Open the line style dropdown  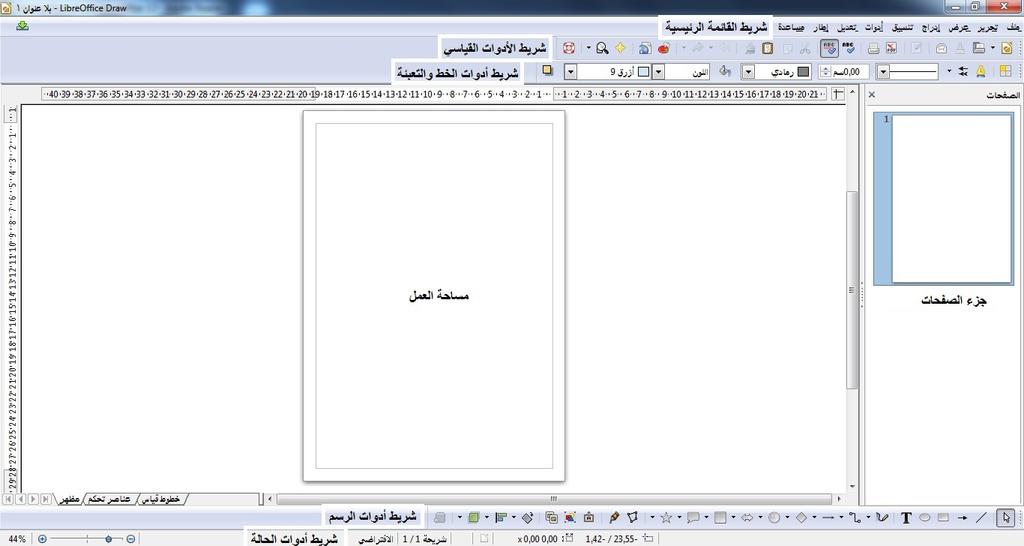tap(883, 71)
